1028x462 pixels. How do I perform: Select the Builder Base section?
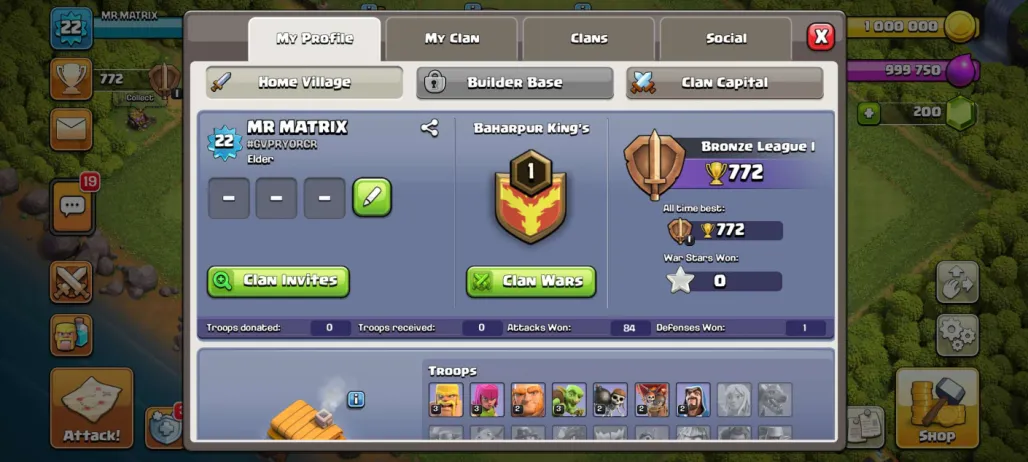click(x=515, y=83)
